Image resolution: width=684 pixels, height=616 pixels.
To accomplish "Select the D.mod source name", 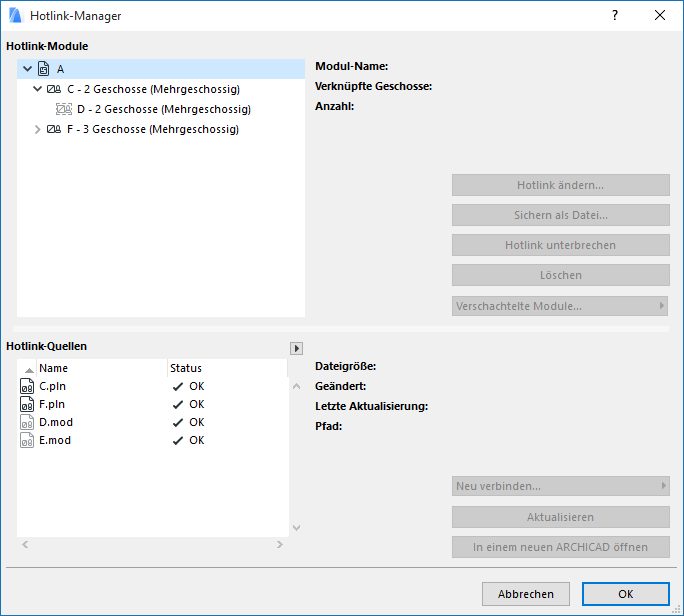I will pyautogui.click(x=56, y=422).
